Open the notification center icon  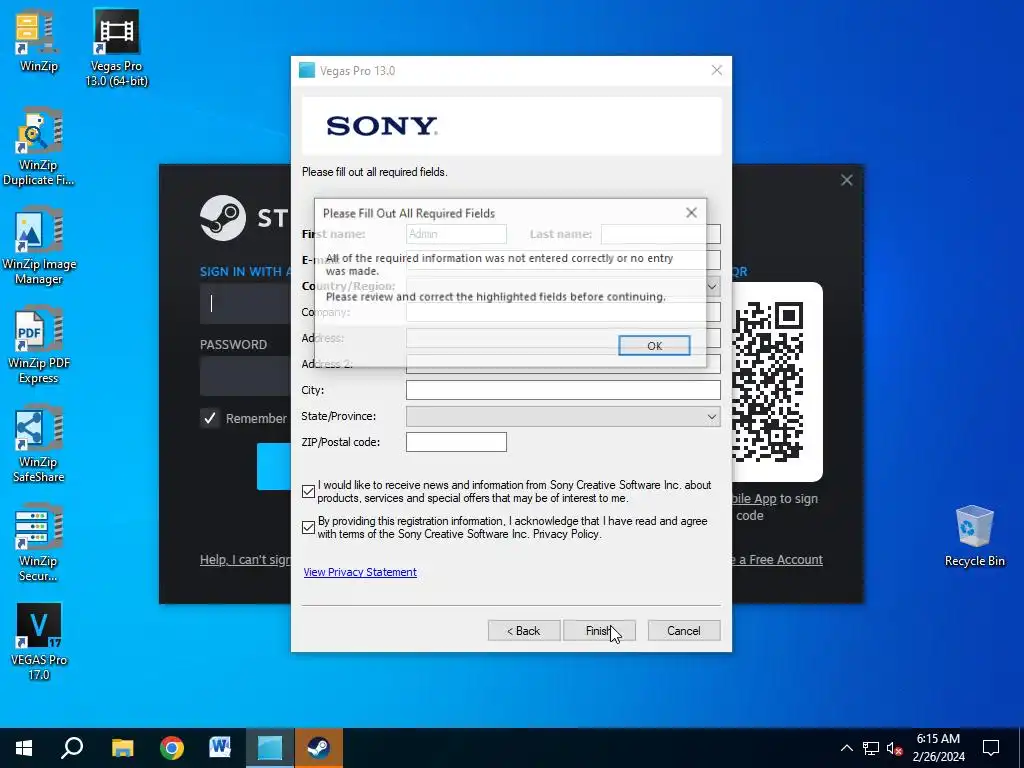(x=991, y=748)
